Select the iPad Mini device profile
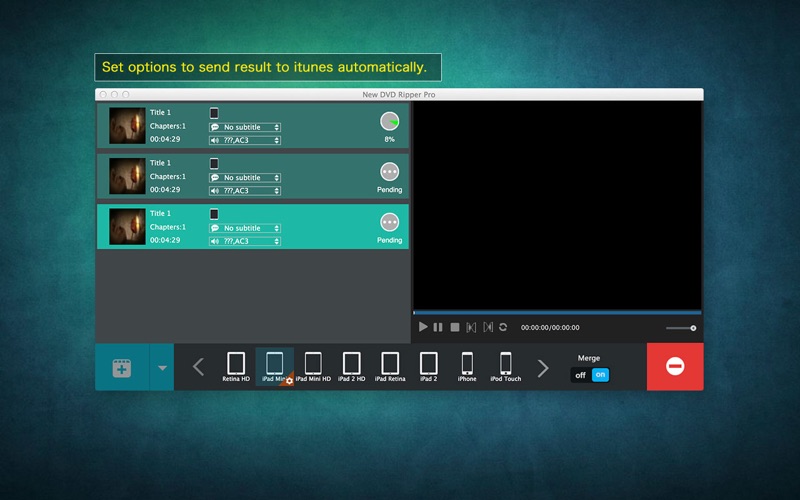The height and width of the screenshot is (500, 800). [x=274, y=367]
